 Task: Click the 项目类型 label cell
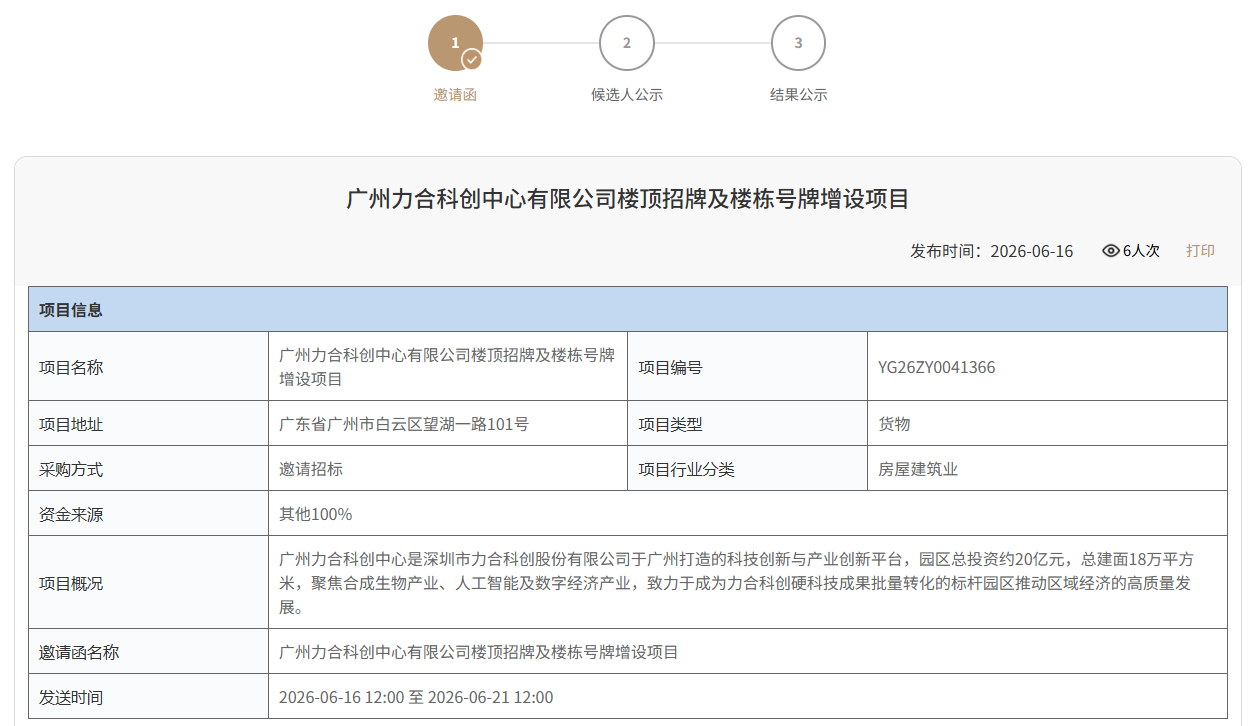748,424
